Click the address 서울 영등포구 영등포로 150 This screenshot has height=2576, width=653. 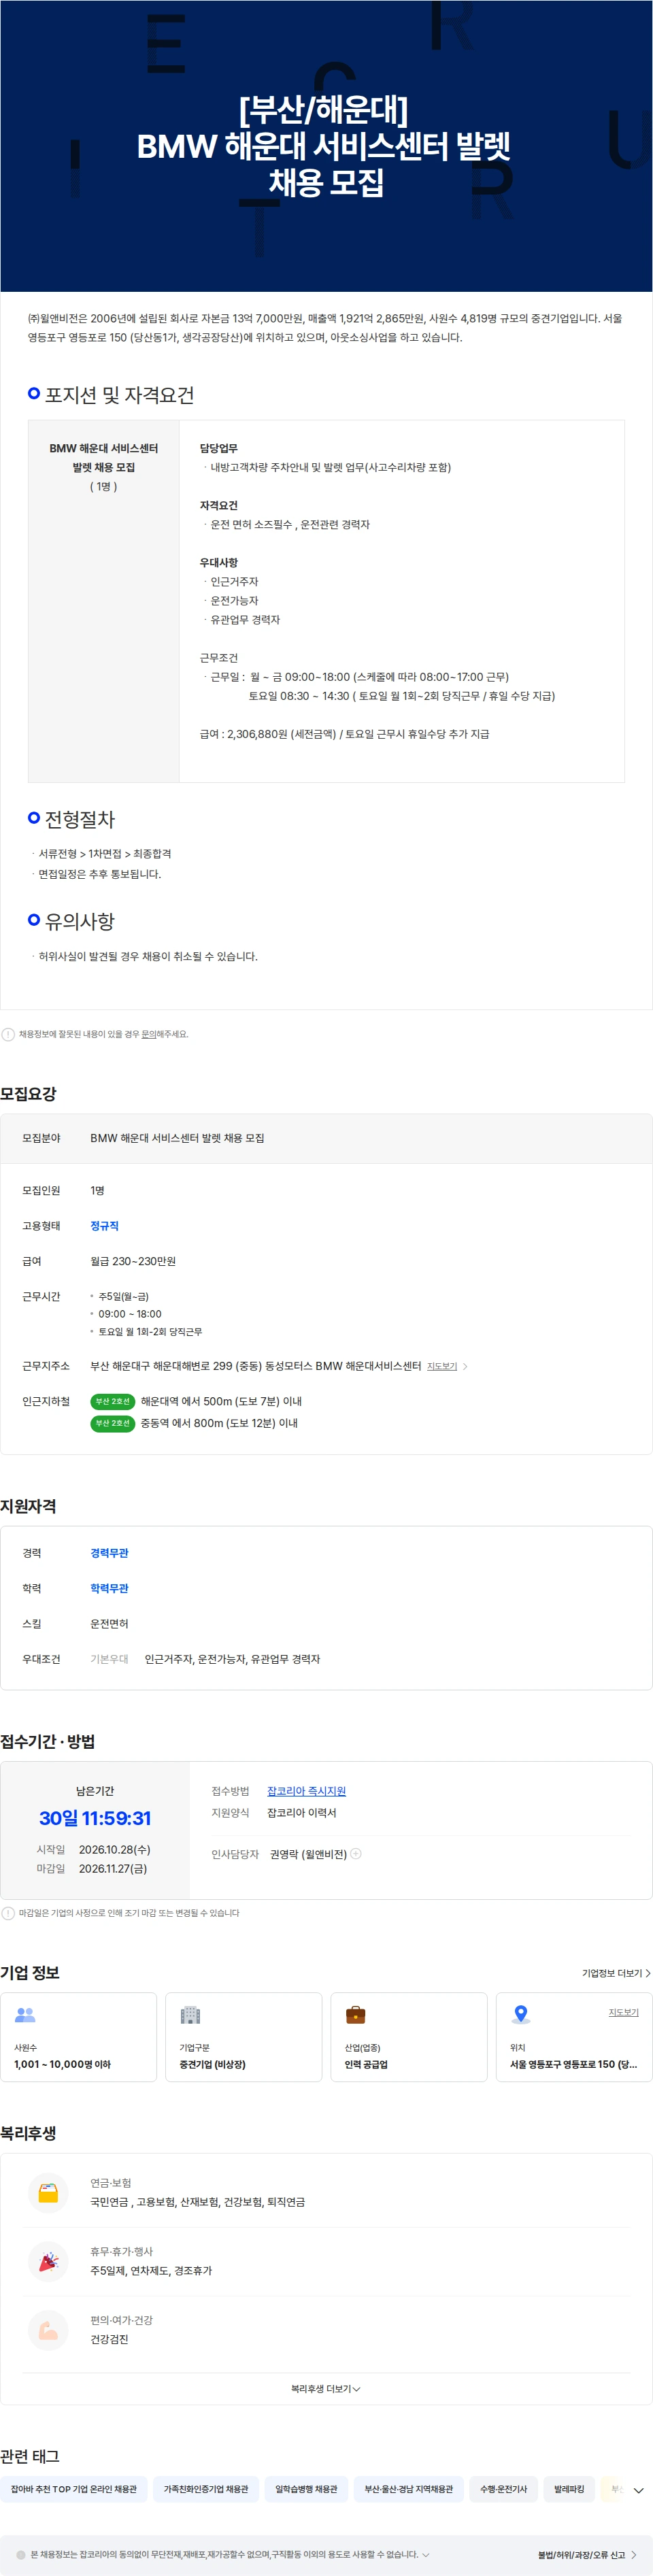coord(573,2064)
